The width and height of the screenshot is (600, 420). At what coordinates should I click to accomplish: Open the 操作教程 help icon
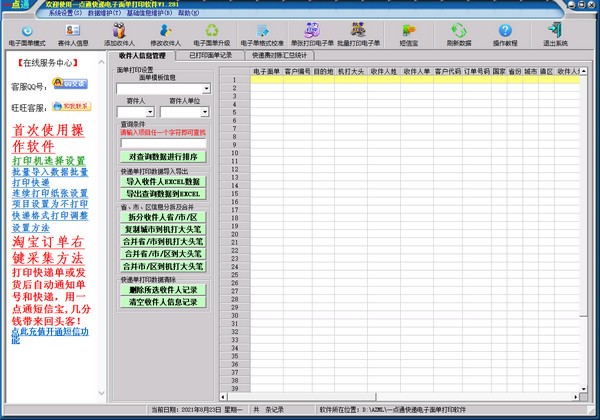[x=505, y=32]
